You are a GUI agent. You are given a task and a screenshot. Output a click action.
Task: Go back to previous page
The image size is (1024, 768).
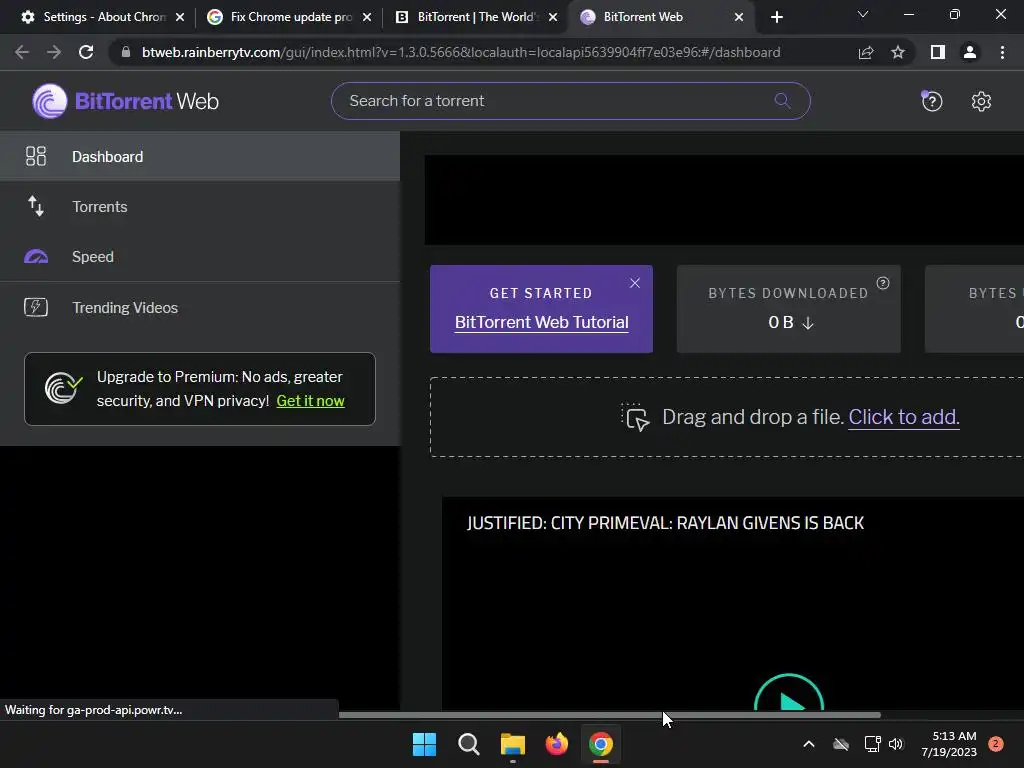(22, 52)
